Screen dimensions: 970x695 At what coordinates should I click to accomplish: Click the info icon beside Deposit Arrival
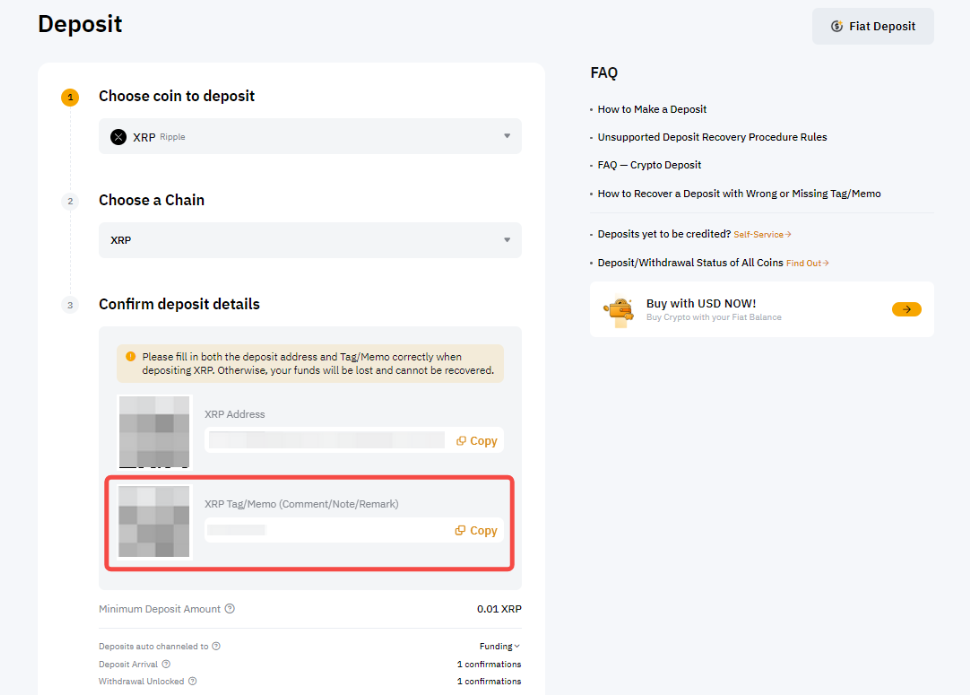pos(166,664)
